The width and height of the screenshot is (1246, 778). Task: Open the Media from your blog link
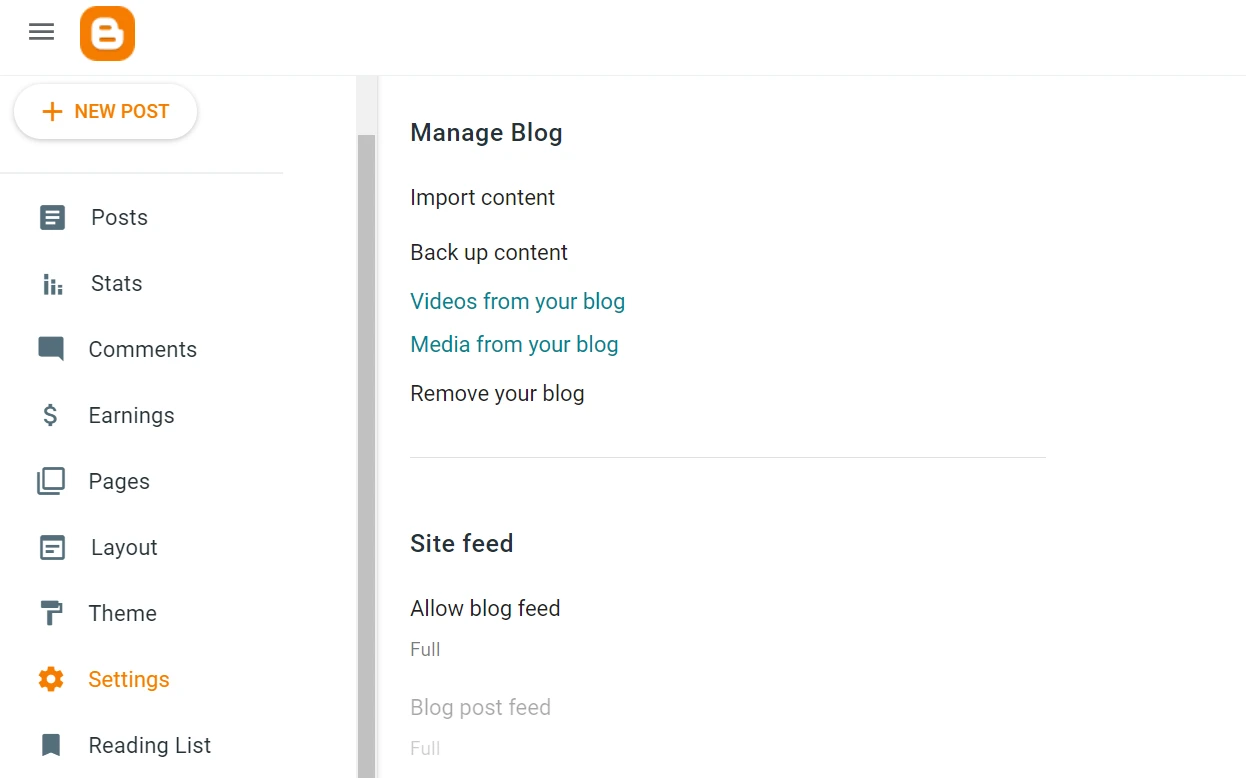pyautogui.click(x=514, y=344)
